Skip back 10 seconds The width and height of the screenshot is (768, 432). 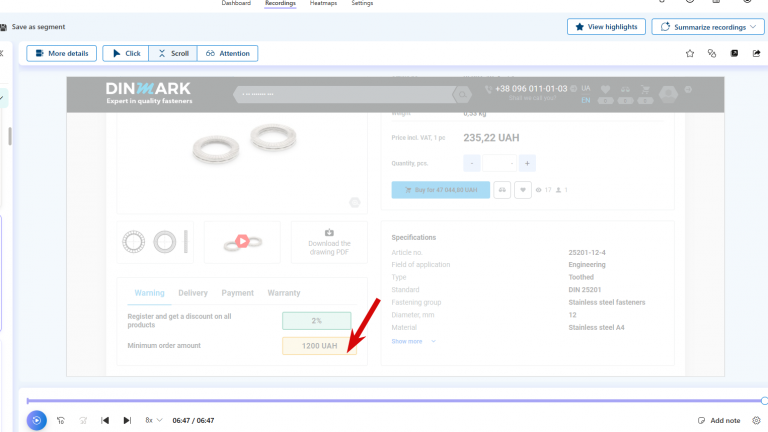click(61, 420)
